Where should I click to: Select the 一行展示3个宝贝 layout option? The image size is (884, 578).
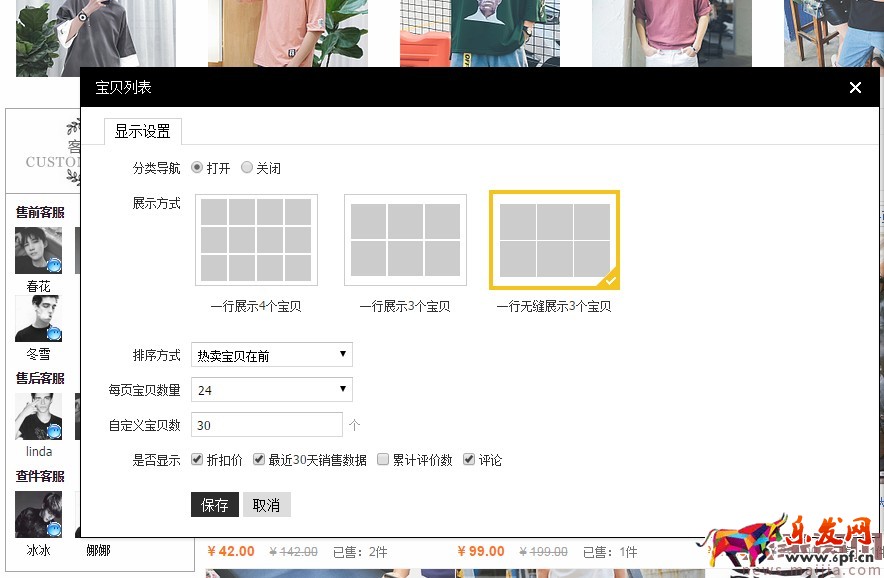(405, 238)
